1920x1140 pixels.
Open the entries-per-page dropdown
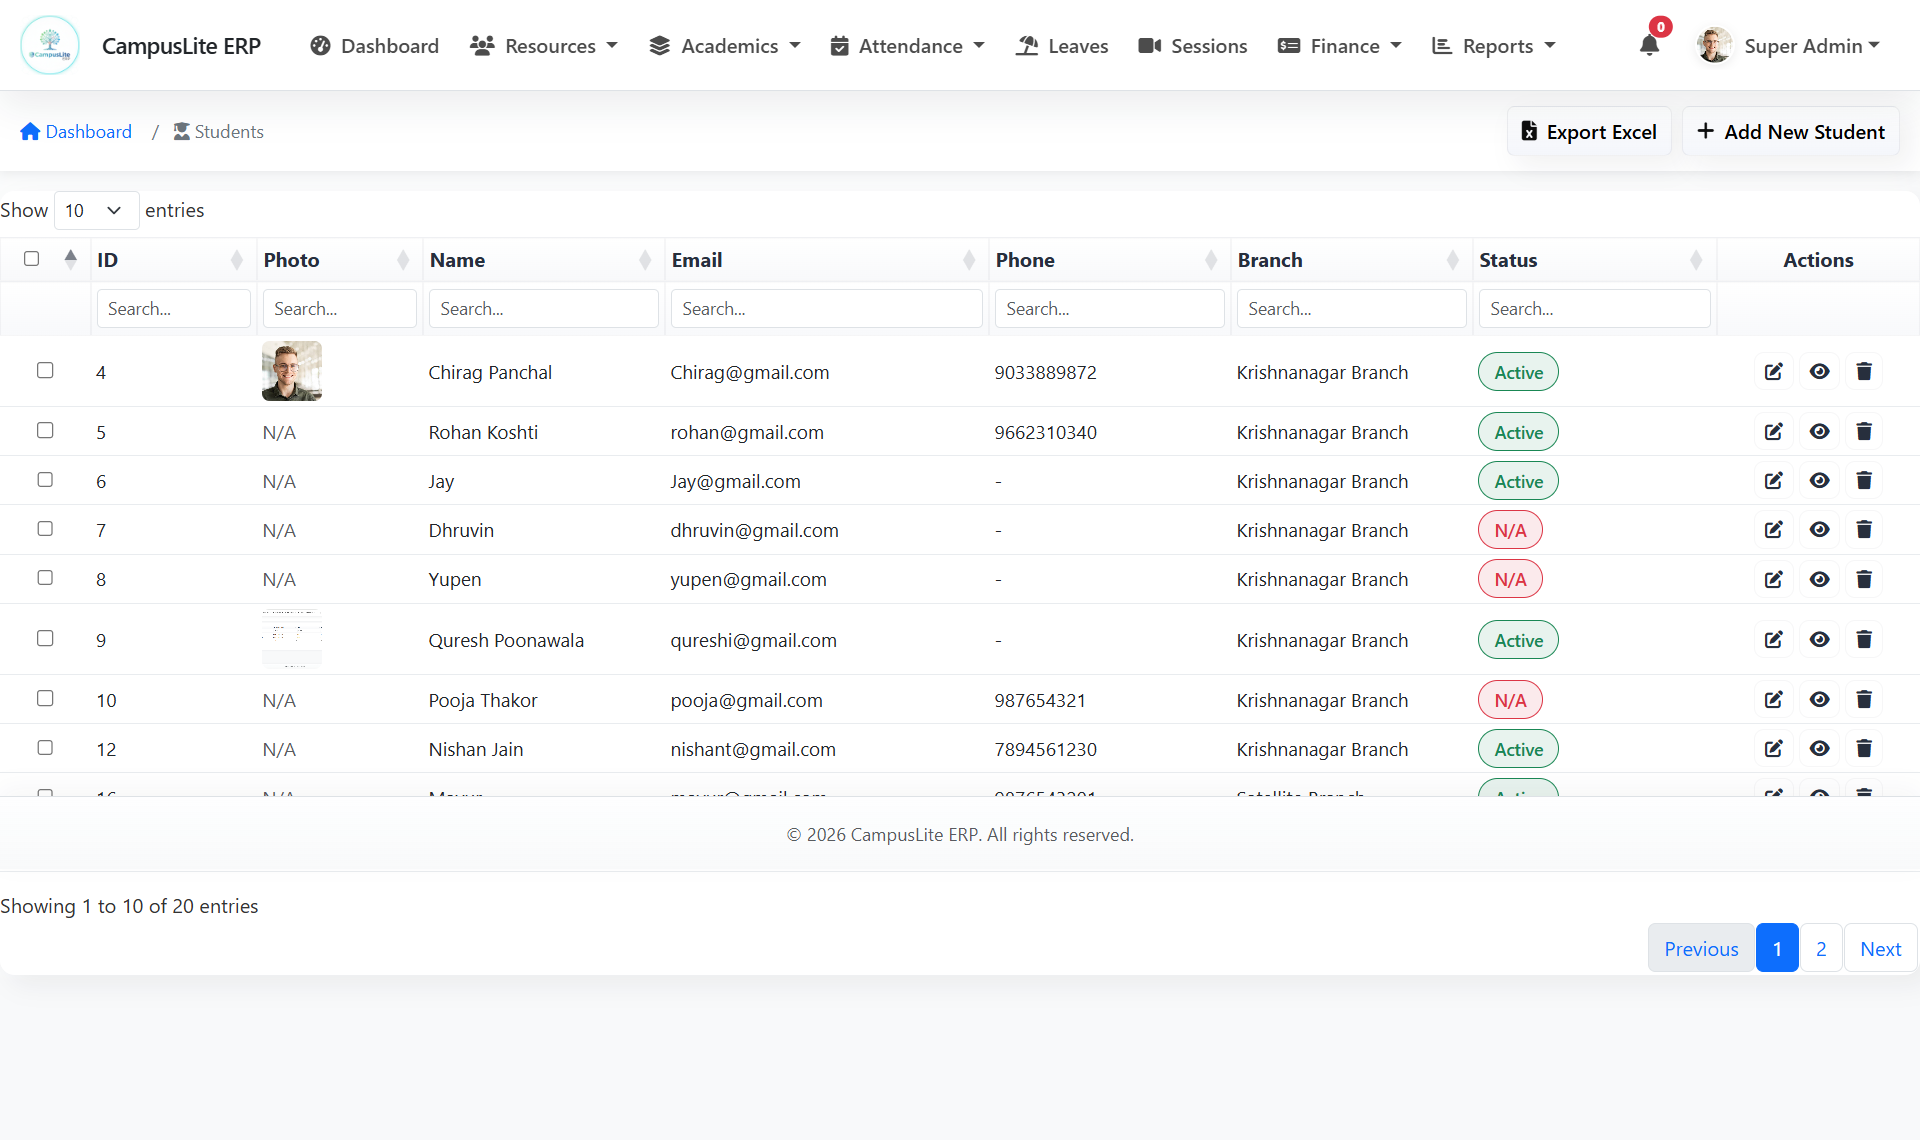pyautogui.click(x=96, y=210)
